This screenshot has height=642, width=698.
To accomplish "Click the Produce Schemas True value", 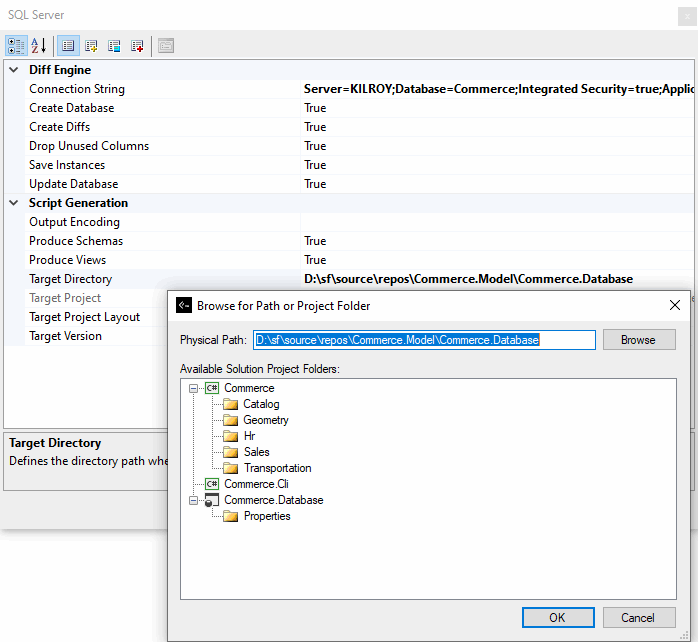I will pyautogui.click(x=315, y=241).
